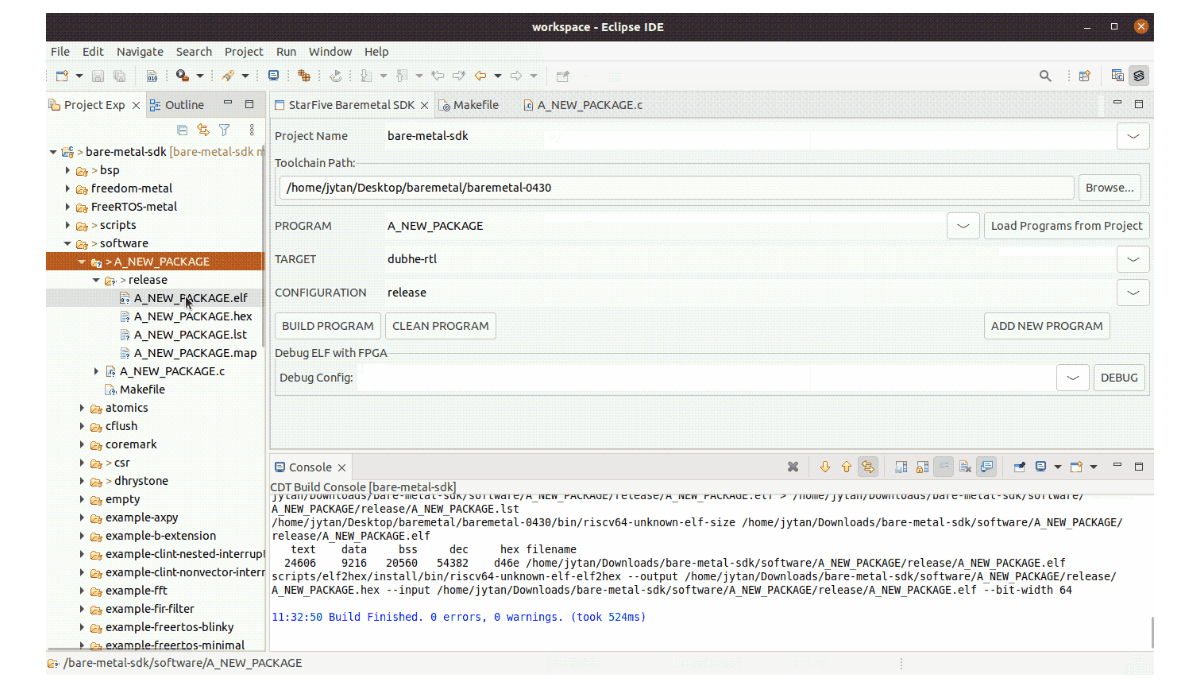
Task: Click the magnifier search icon in the top right
Action: [x=1045, y=76]
